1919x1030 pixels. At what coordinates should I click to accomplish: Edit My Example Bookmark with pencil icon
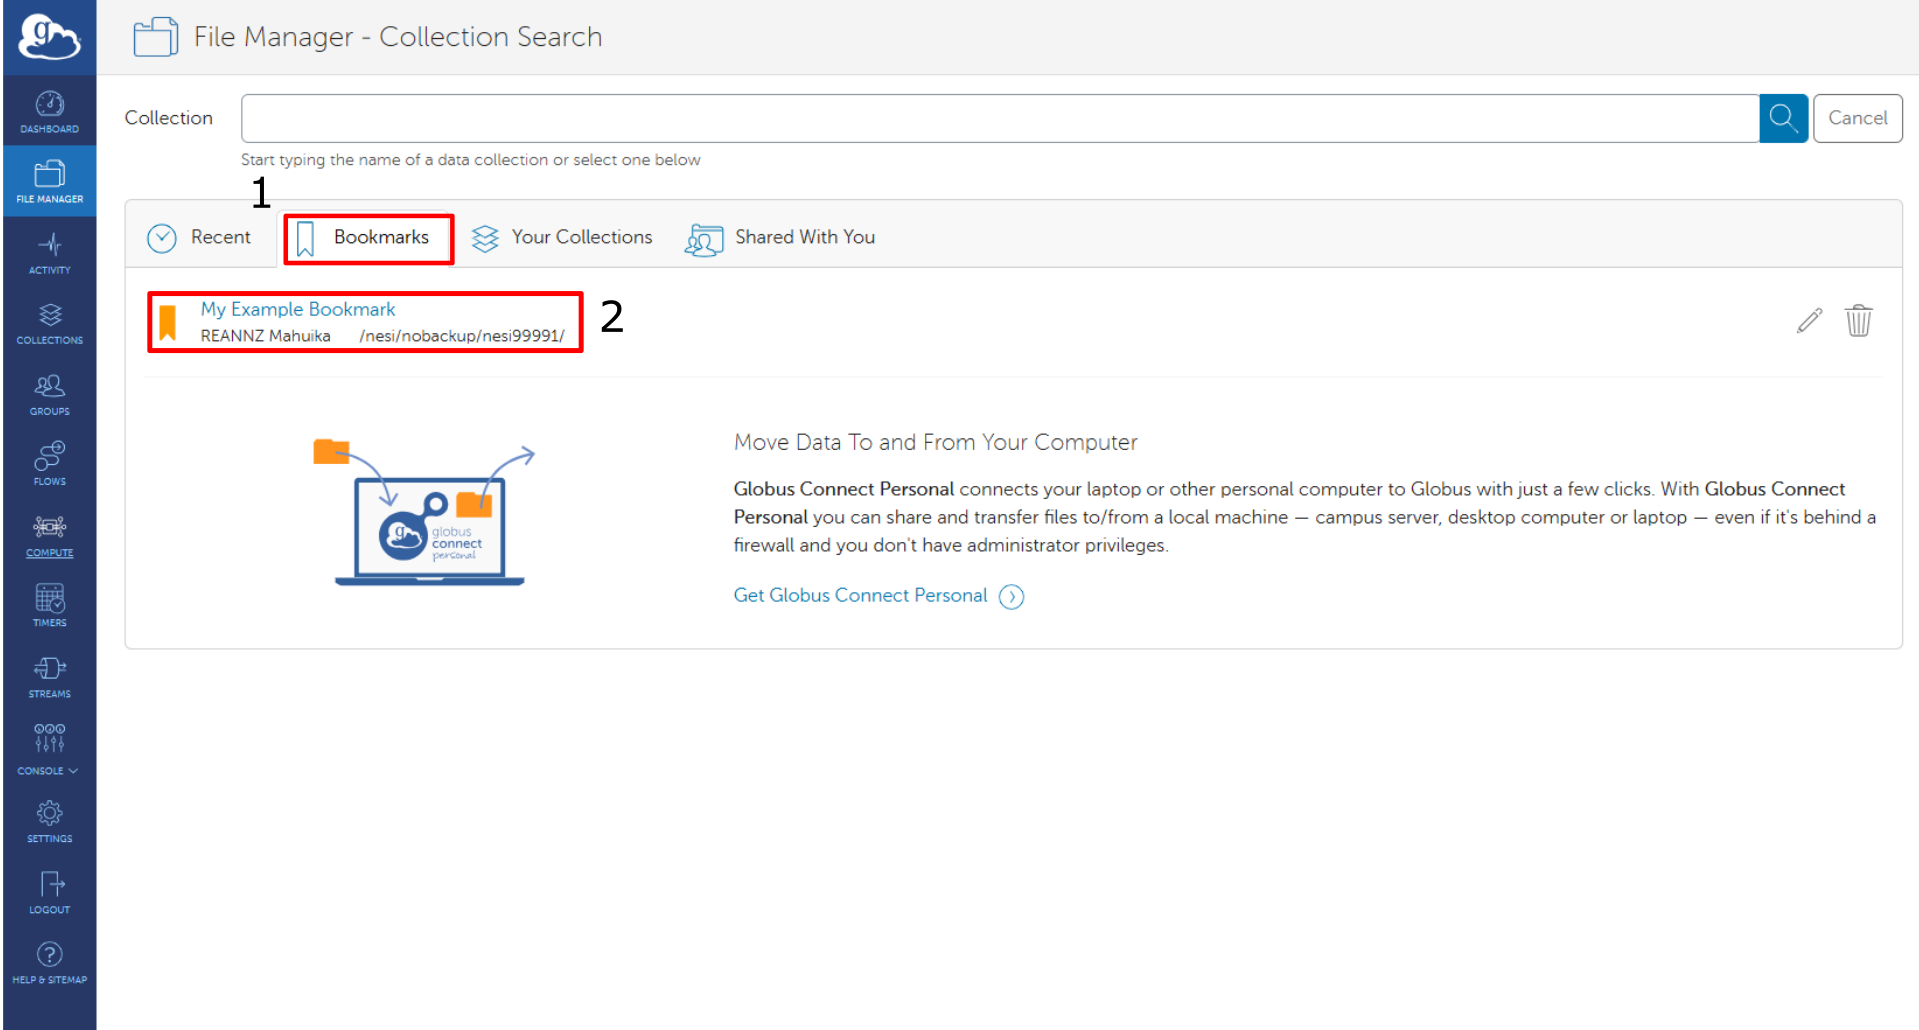coord(1808,321)
